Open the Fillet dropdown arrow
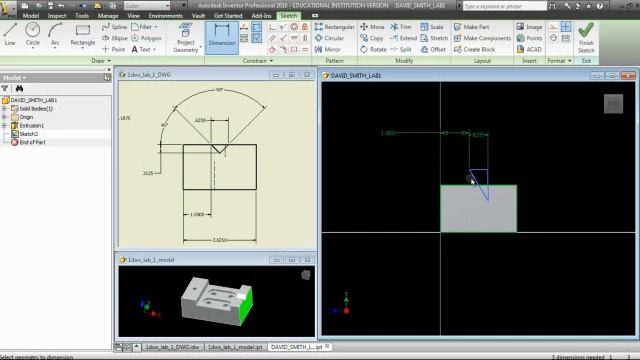 [x=156, y=27]
